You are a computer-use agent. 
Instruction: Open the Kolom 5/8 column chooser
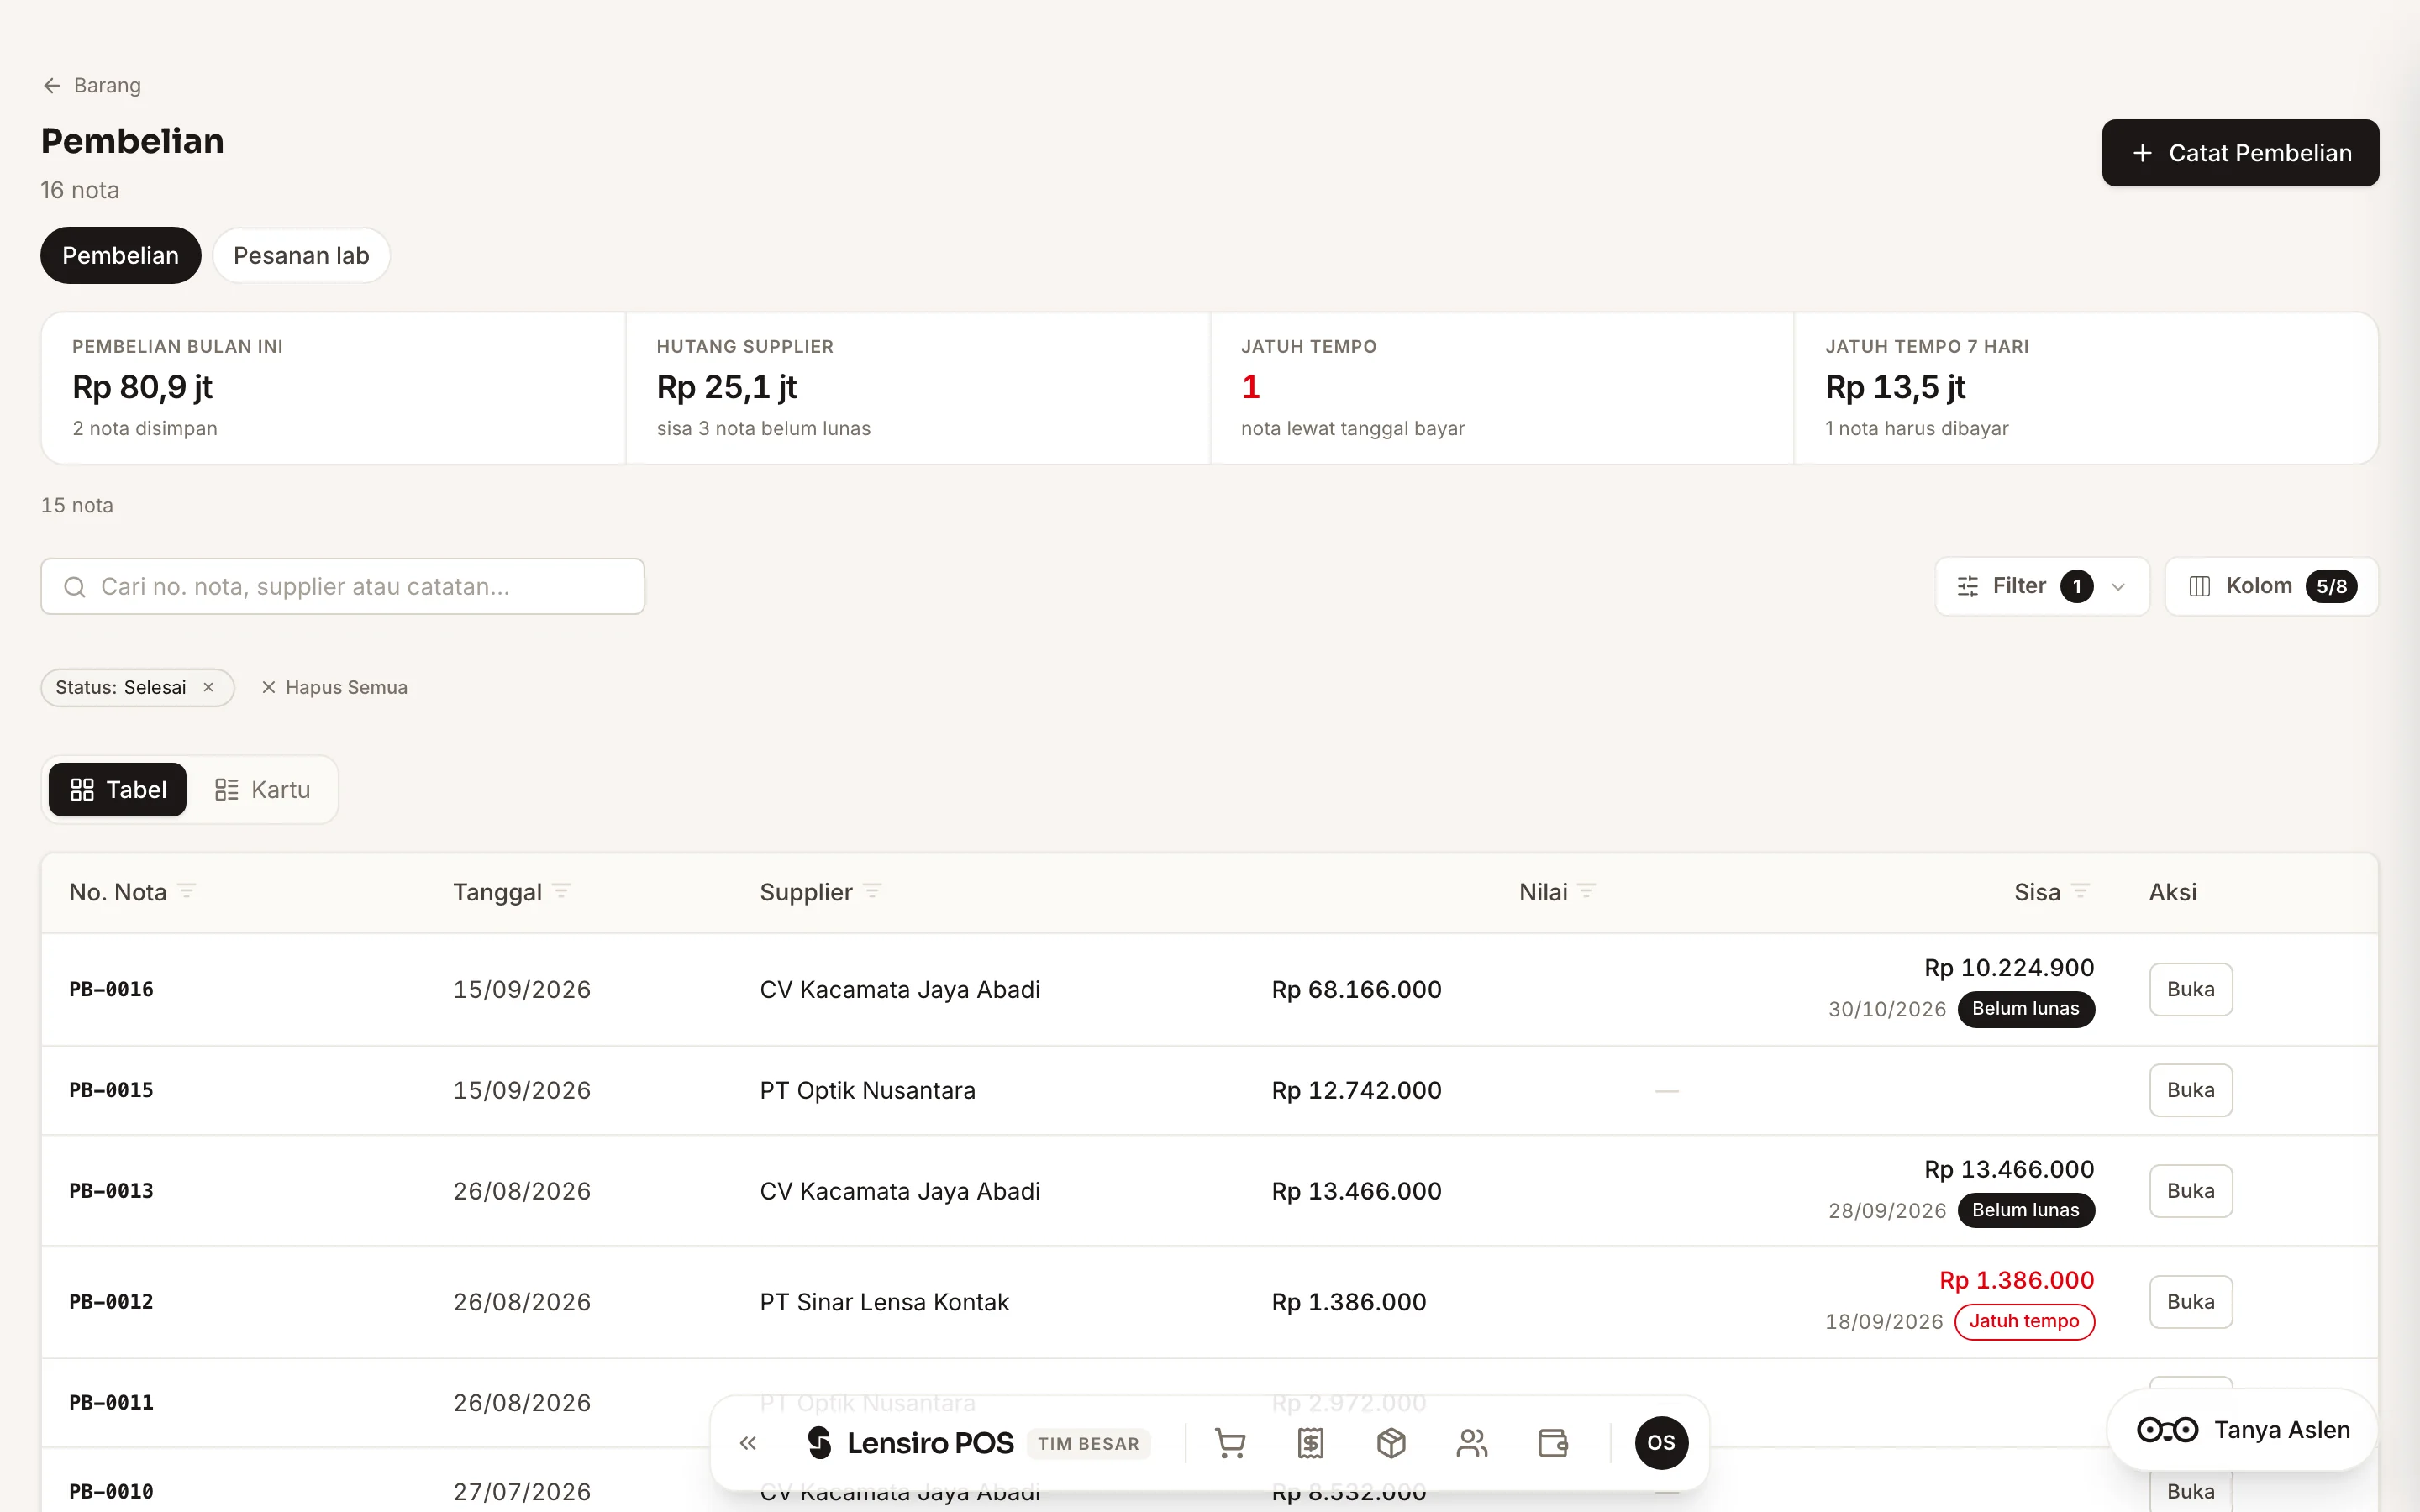point(2271,586)
